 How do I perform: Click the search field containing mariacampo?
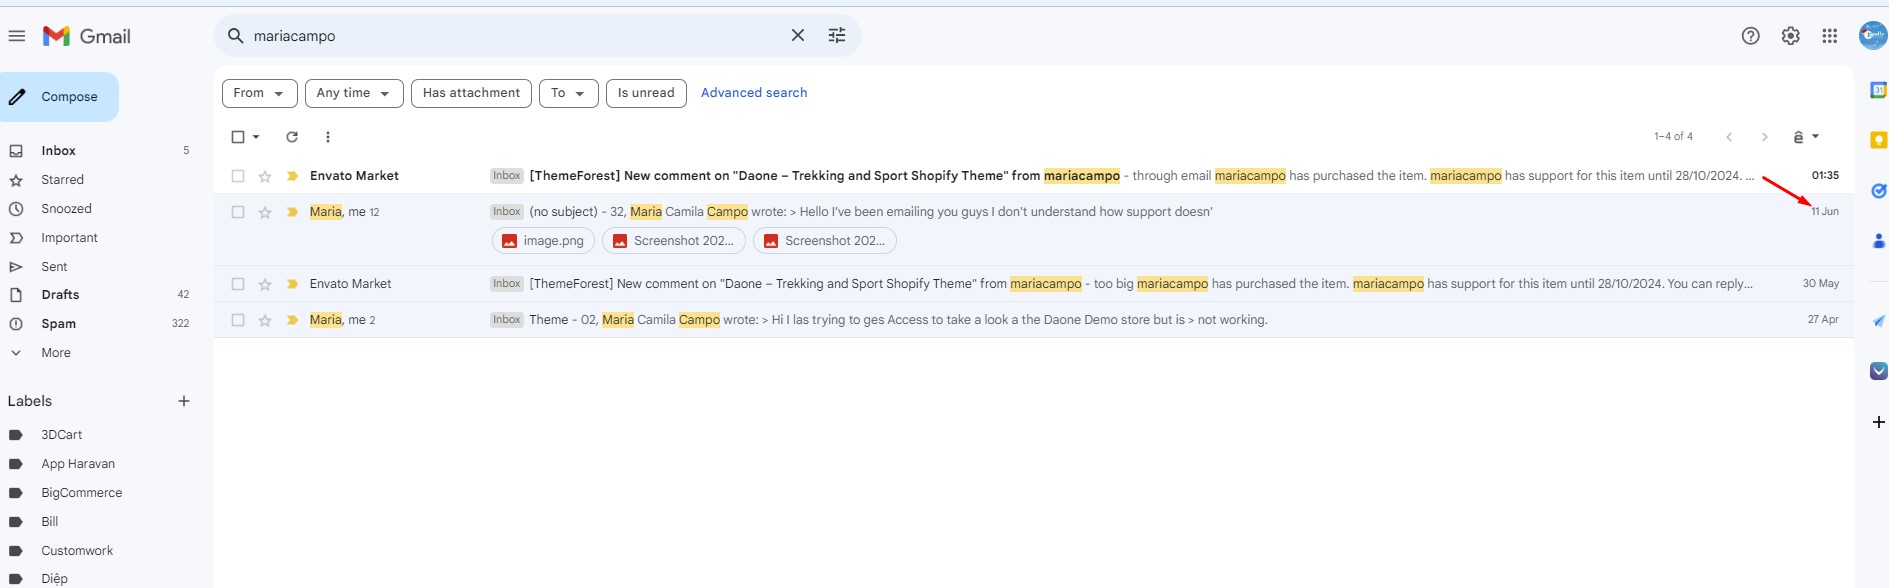pos(515,36)
